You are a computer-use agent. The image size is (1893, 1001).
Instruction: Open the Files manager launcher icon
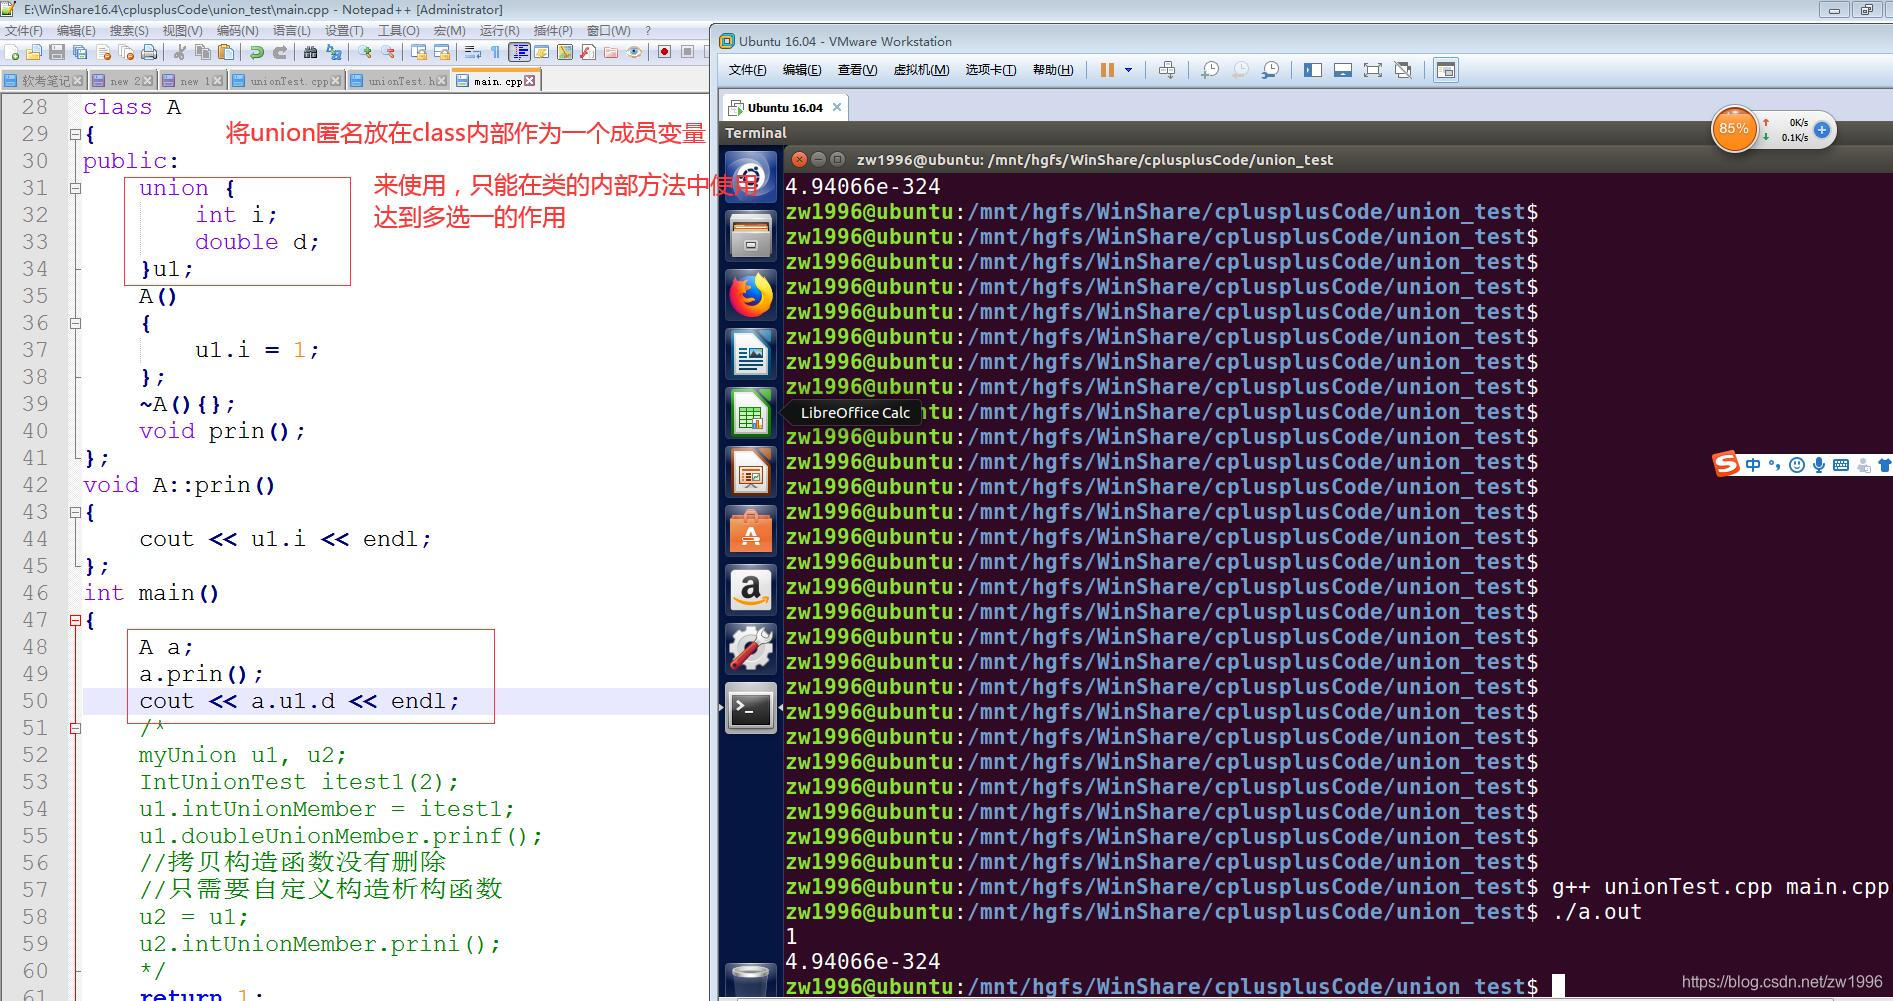[751, 236]
